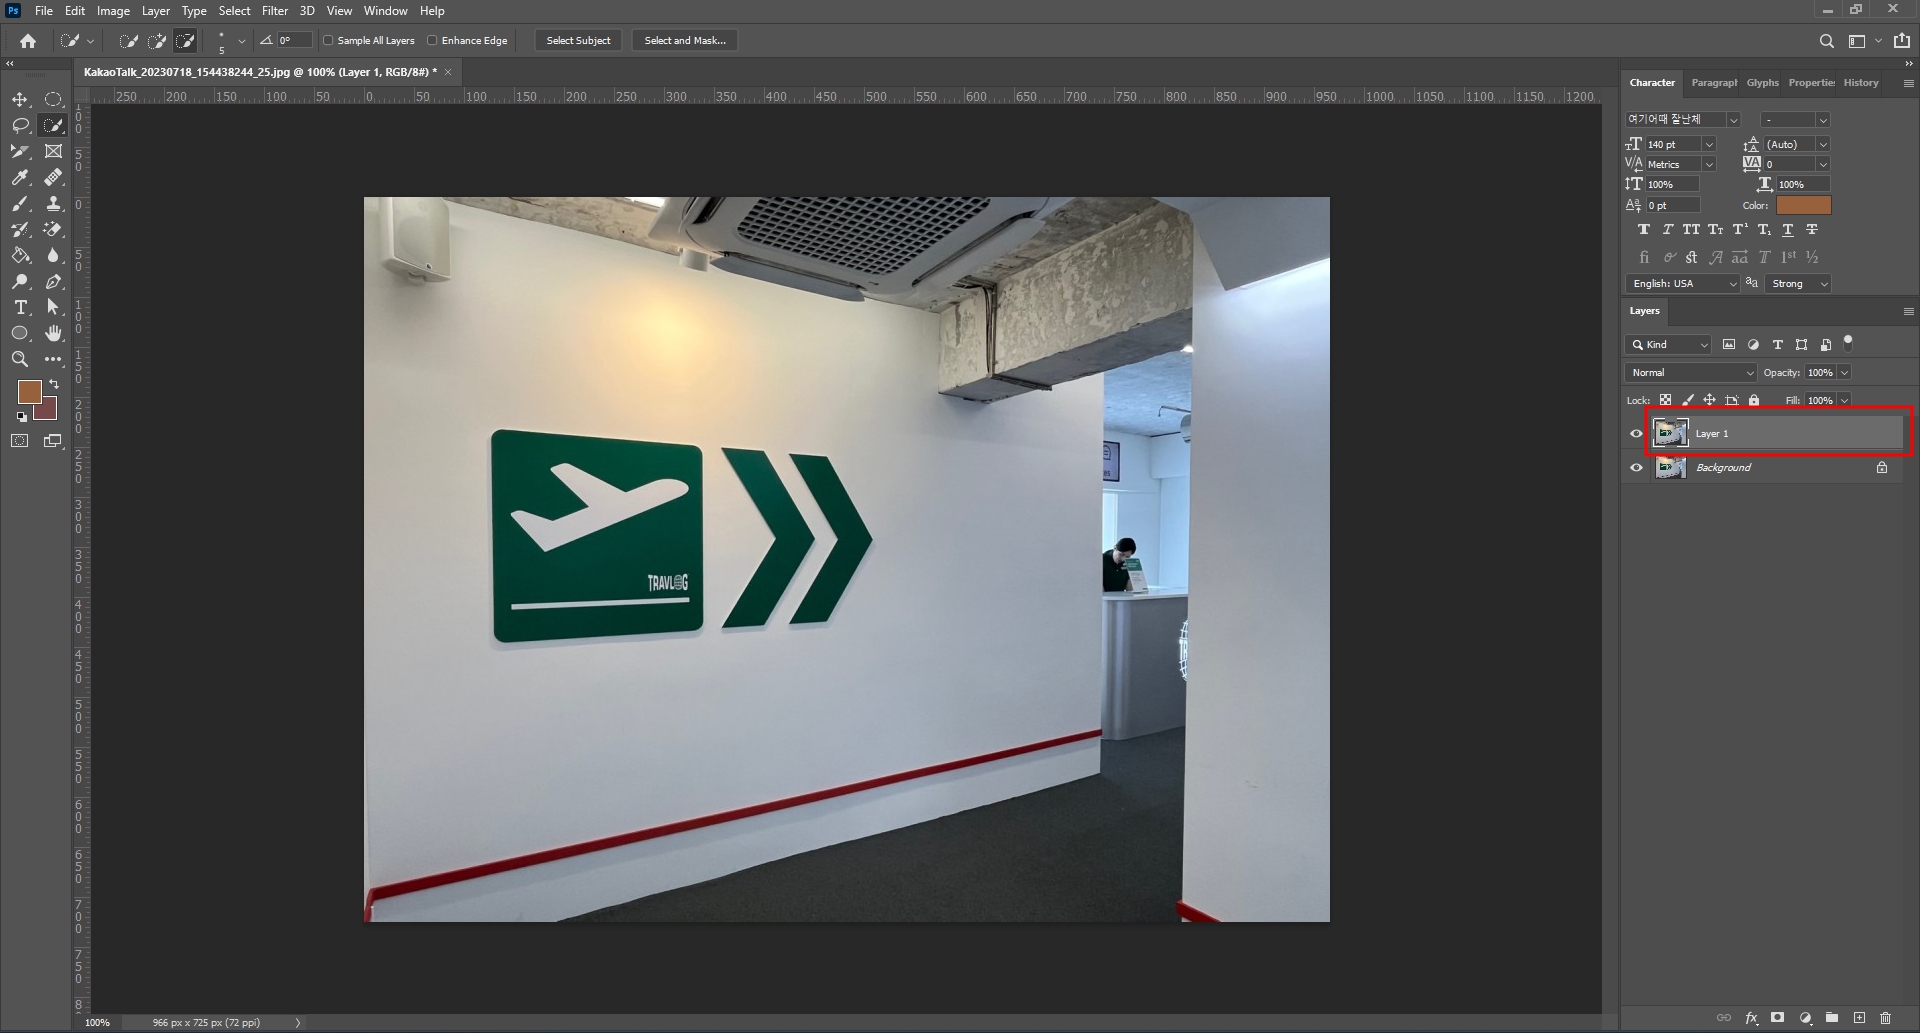Delete the selected layer

(1886, 1018)
